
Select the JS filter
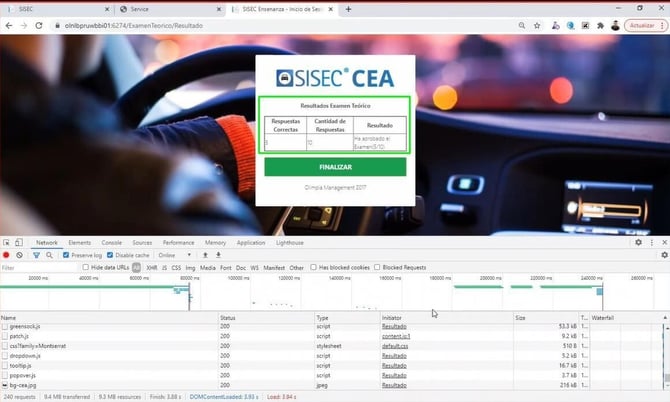click(164, 268)
